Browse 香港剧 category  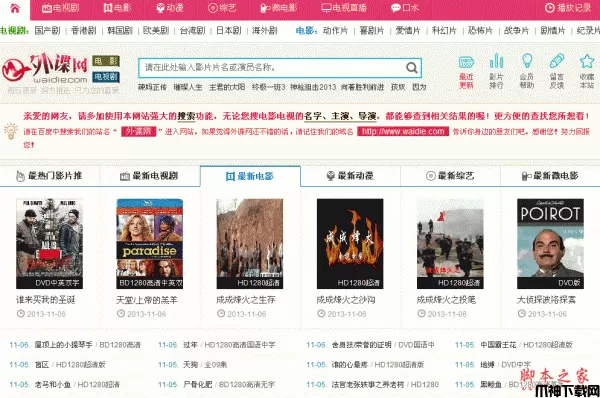pos(83,31)
